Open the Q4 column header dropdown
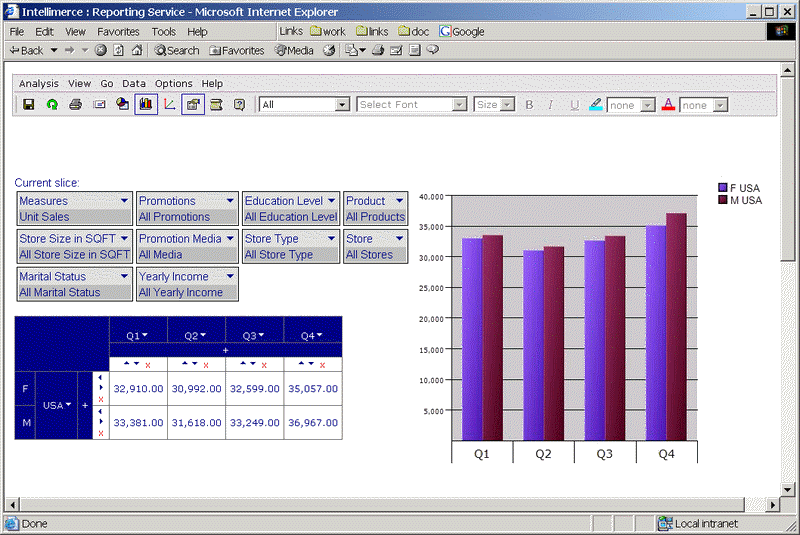 (320, 335)
